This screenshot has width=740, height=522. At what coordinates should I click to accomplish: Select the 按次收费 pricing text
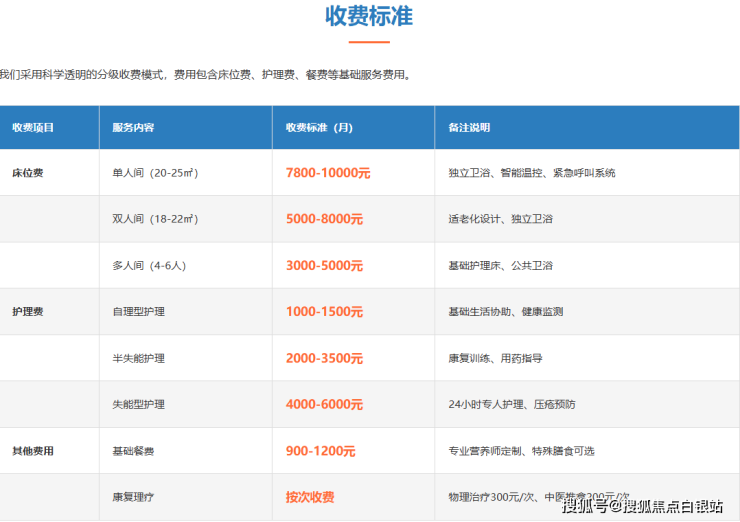[310, 497]
